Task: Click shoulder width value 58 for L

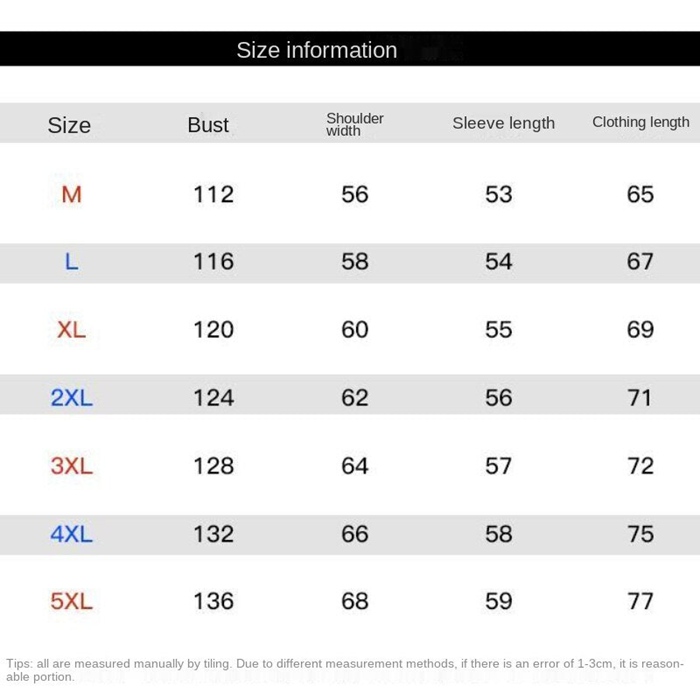Action: click(x=355, y=262)
